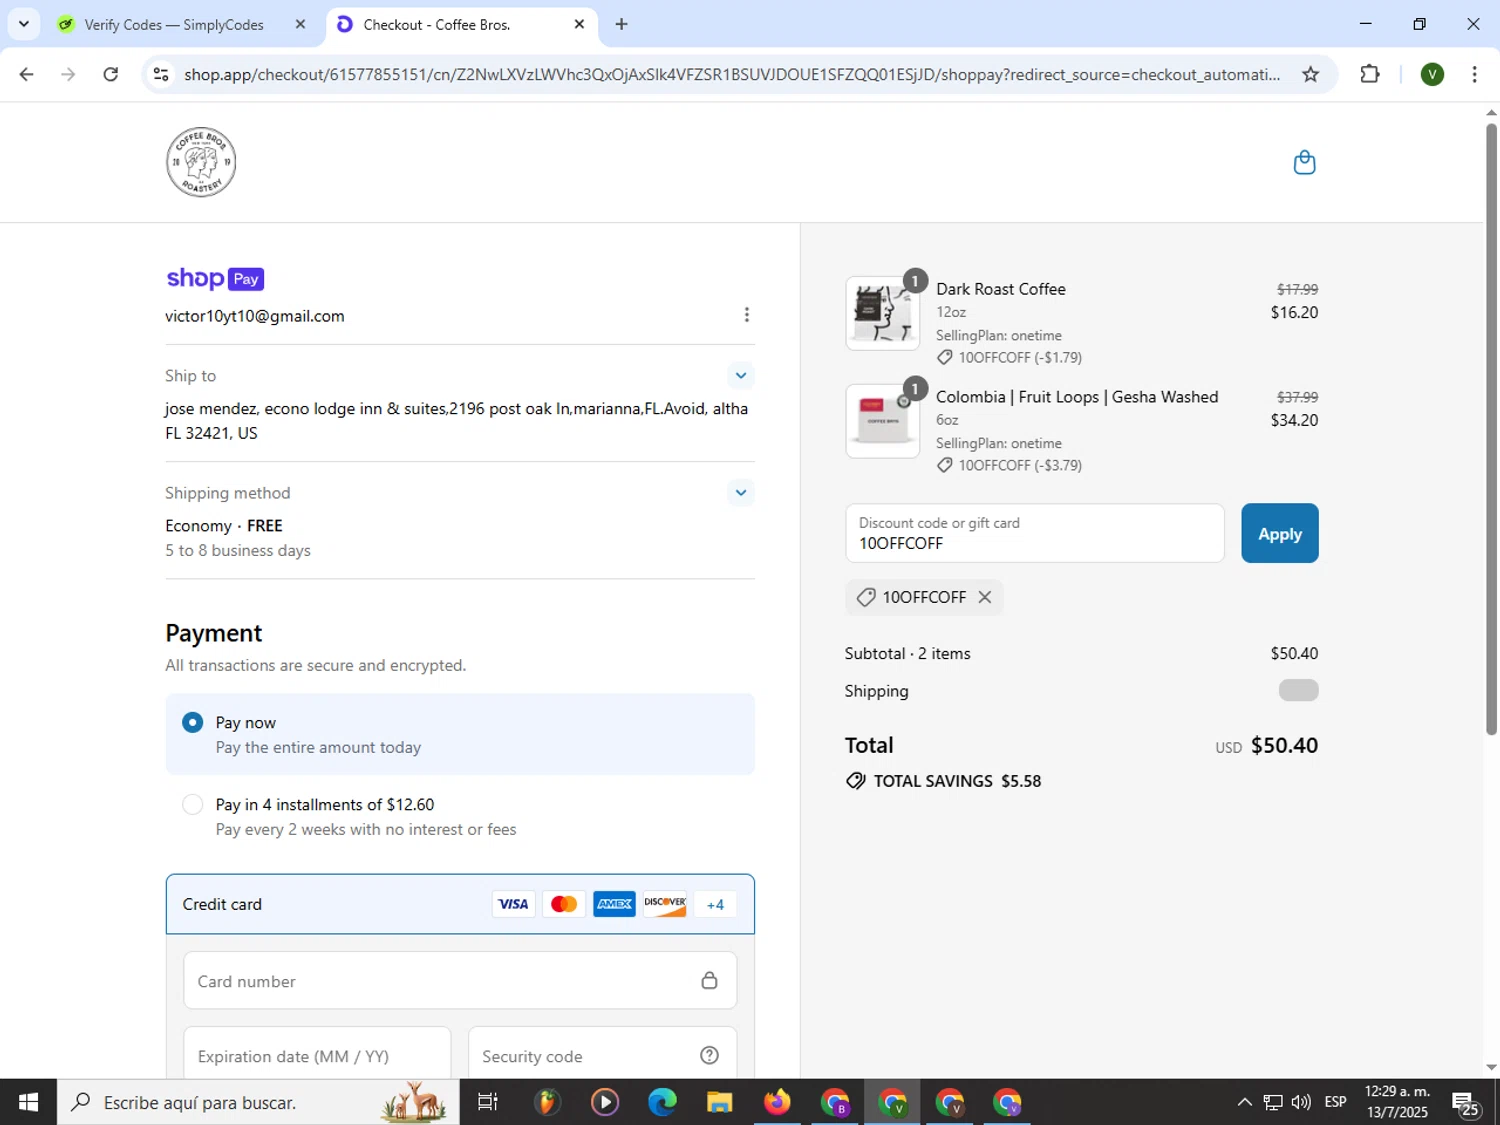
Task: Click the Mastercard icon
Action: click(564, 904)
